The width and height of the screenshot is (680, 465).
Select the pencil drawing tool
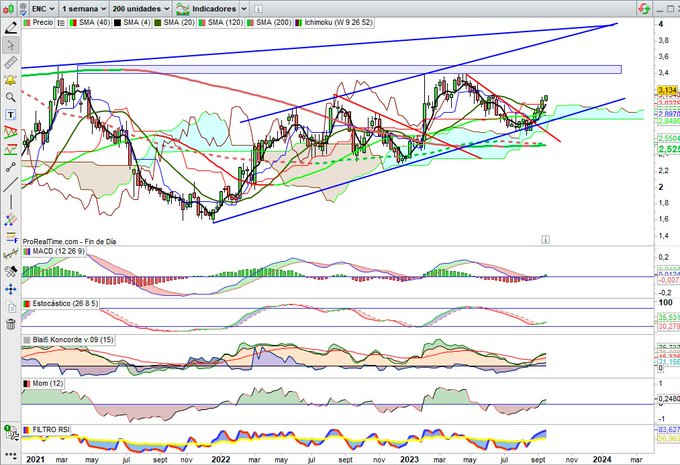[10, 28]
